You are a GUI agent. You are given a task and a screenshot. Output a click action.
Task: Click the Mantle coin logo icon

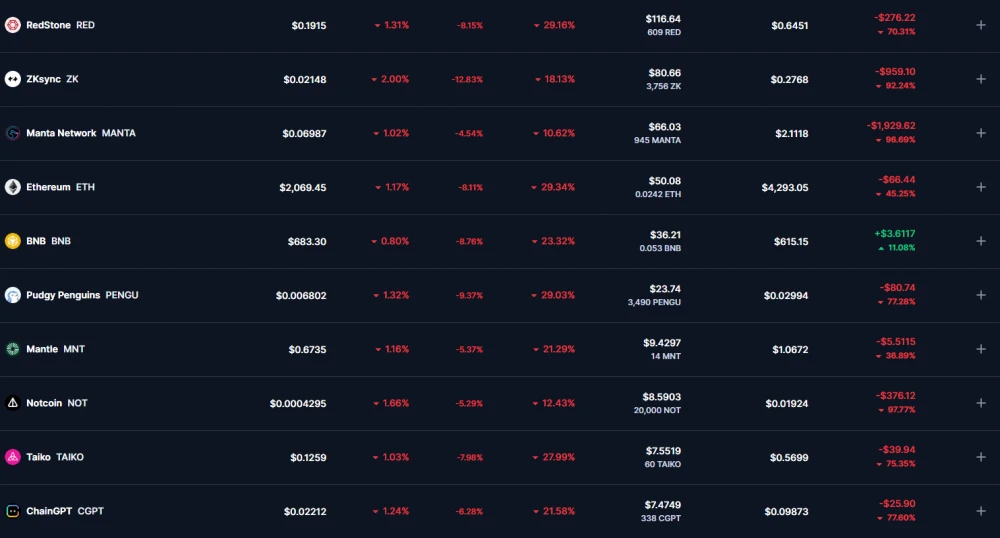pyautogui.click(x=13, y=349)
